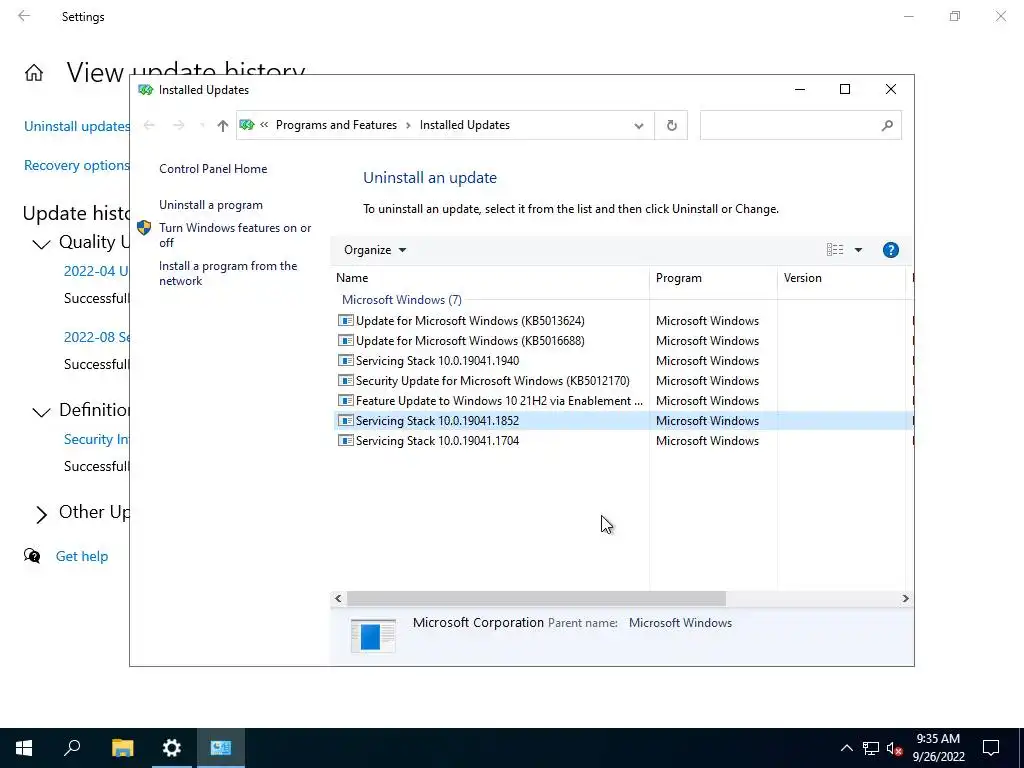This screenshot has height=768, width=1024.
Task: Show hidden system tray icons
Action: [x=846, y=748]
